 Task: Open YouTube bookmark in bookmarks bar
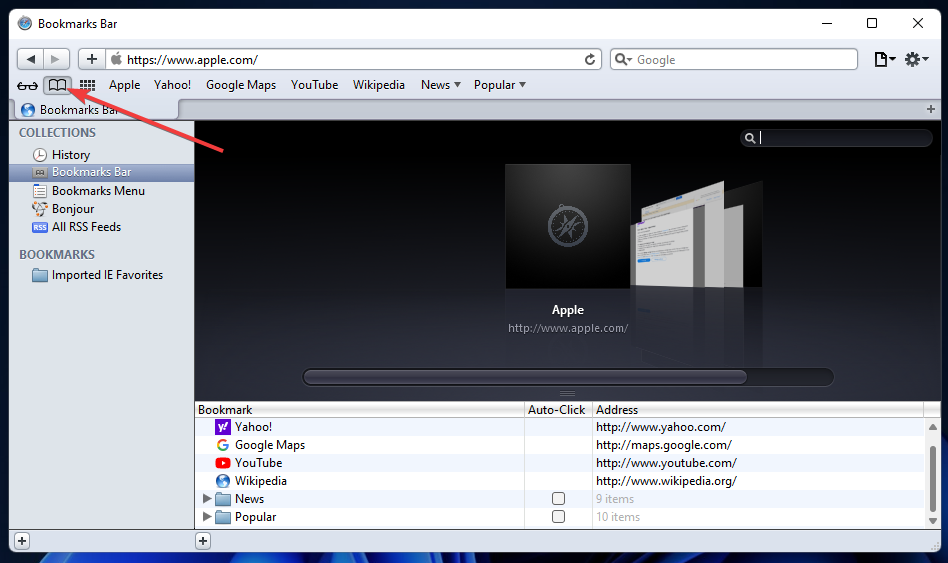314,85
